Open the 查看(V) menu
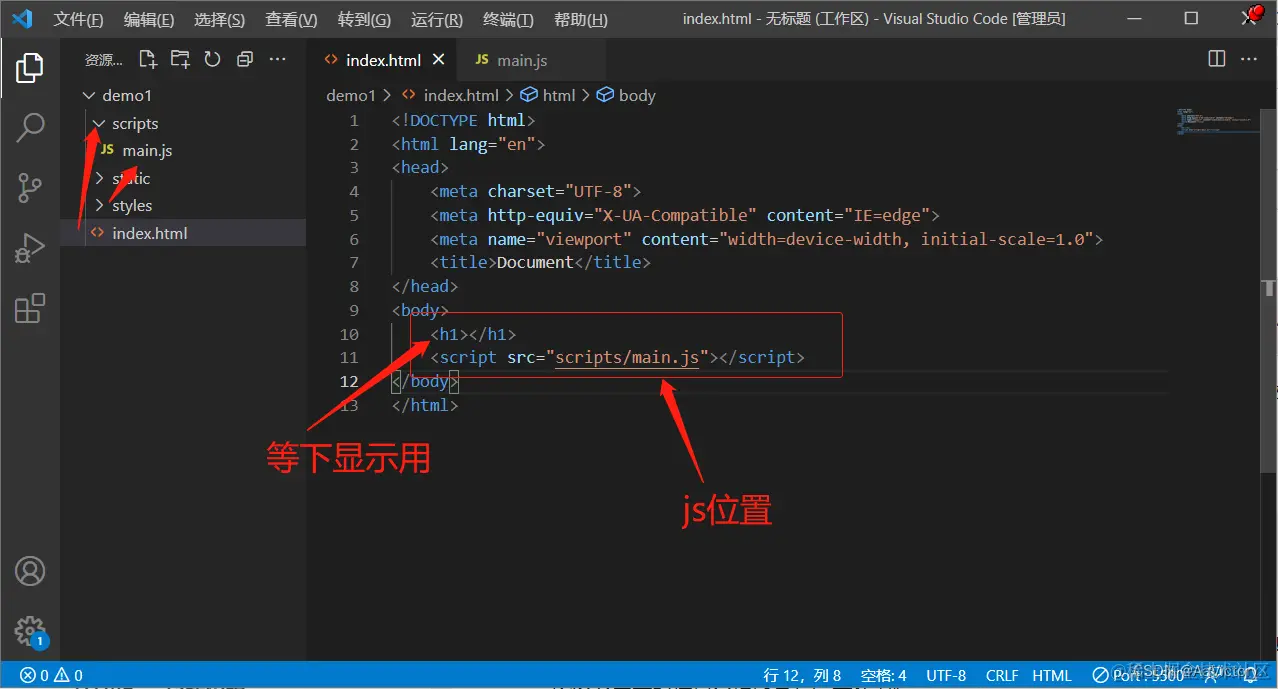Image resolution: width=1278 pixels, height=689 pixels. (291, 19)
